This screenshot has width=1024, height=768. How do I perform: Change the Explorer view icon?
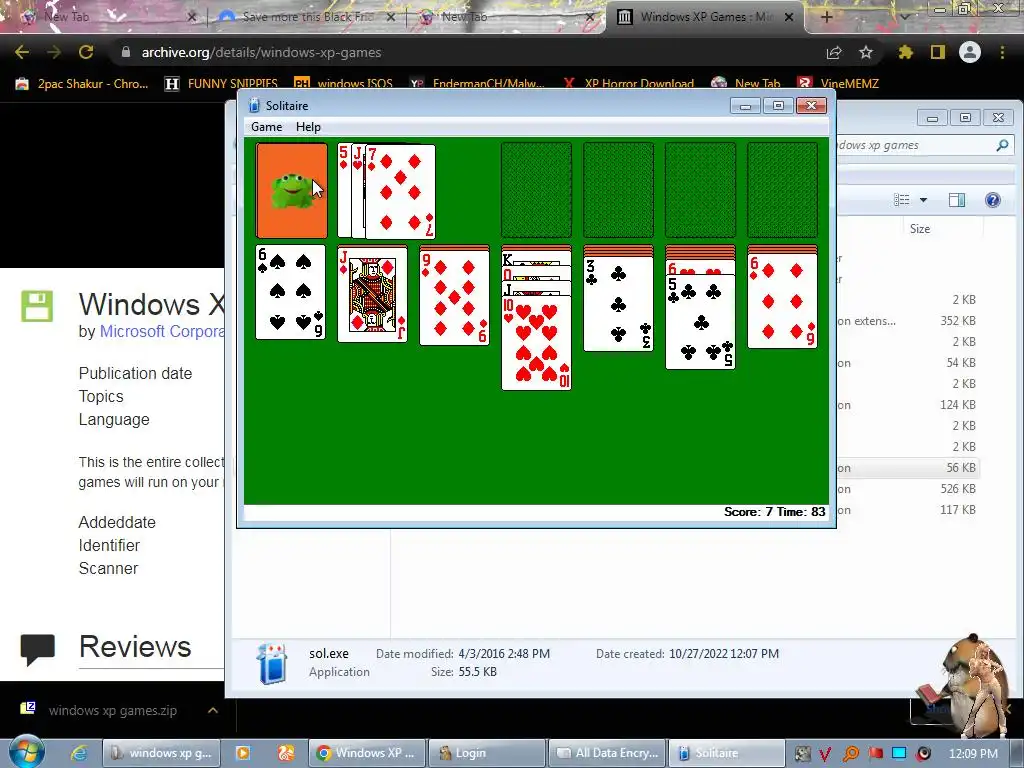(x=902, y=200)
